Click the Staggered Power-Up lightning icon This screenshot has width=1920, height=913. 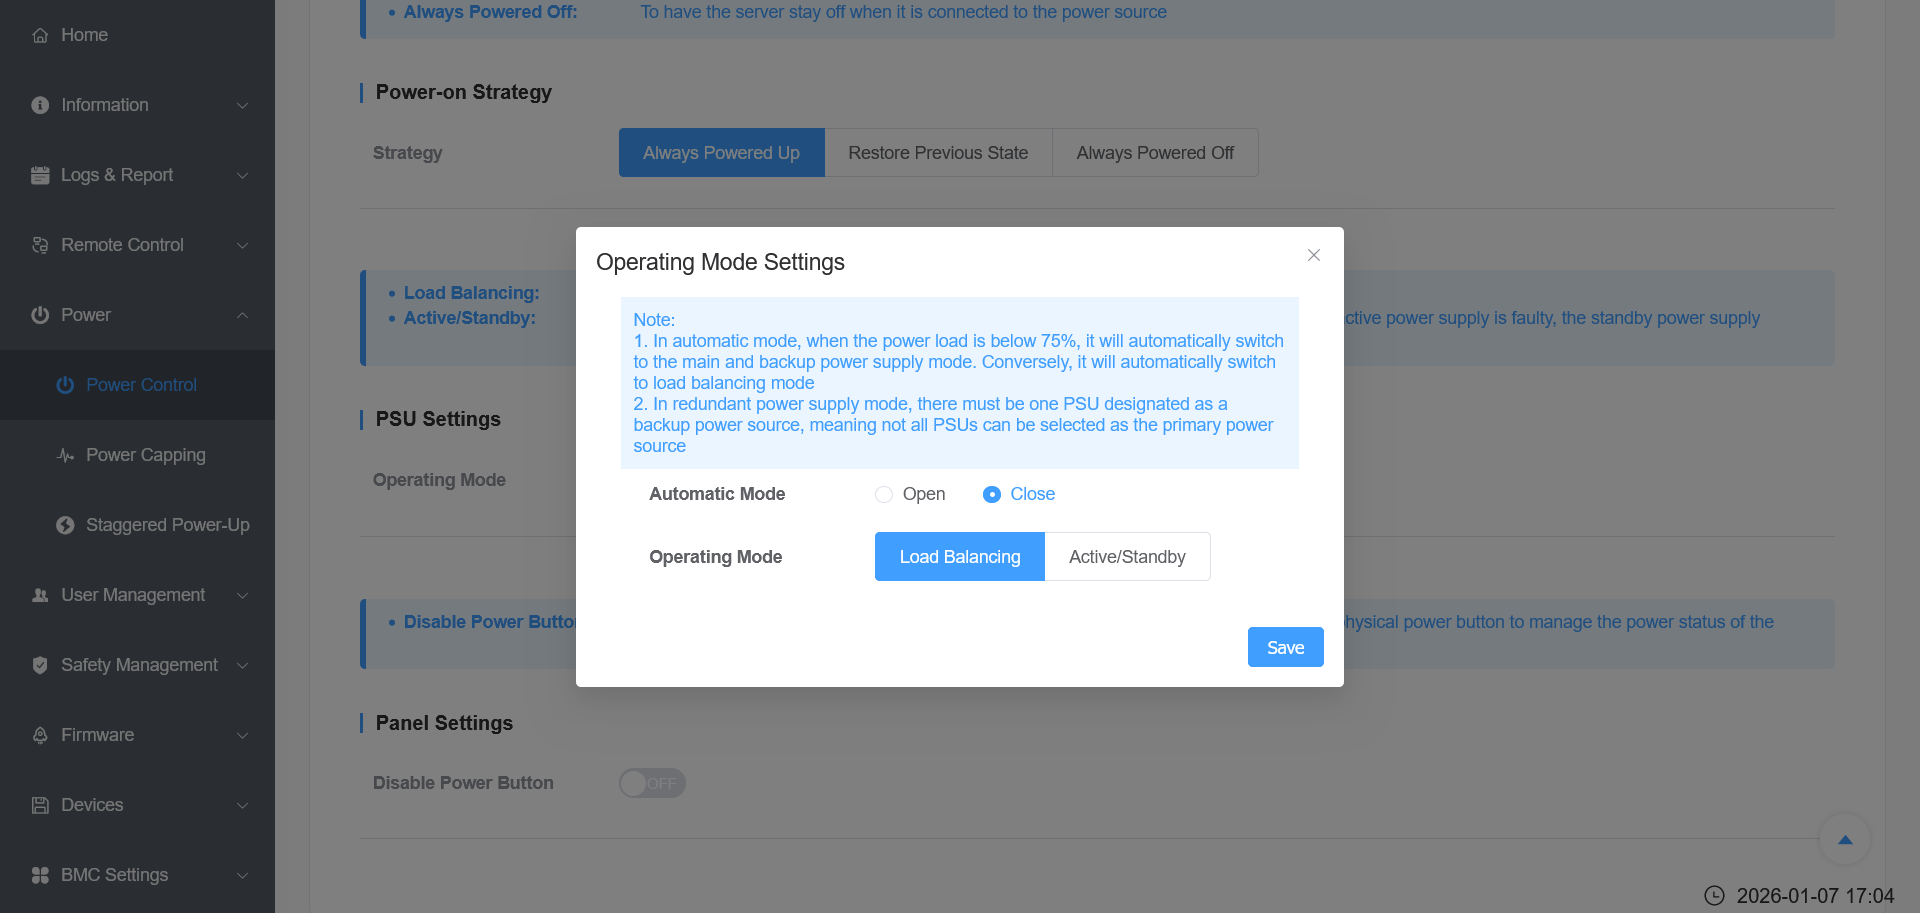click(66, 525)
